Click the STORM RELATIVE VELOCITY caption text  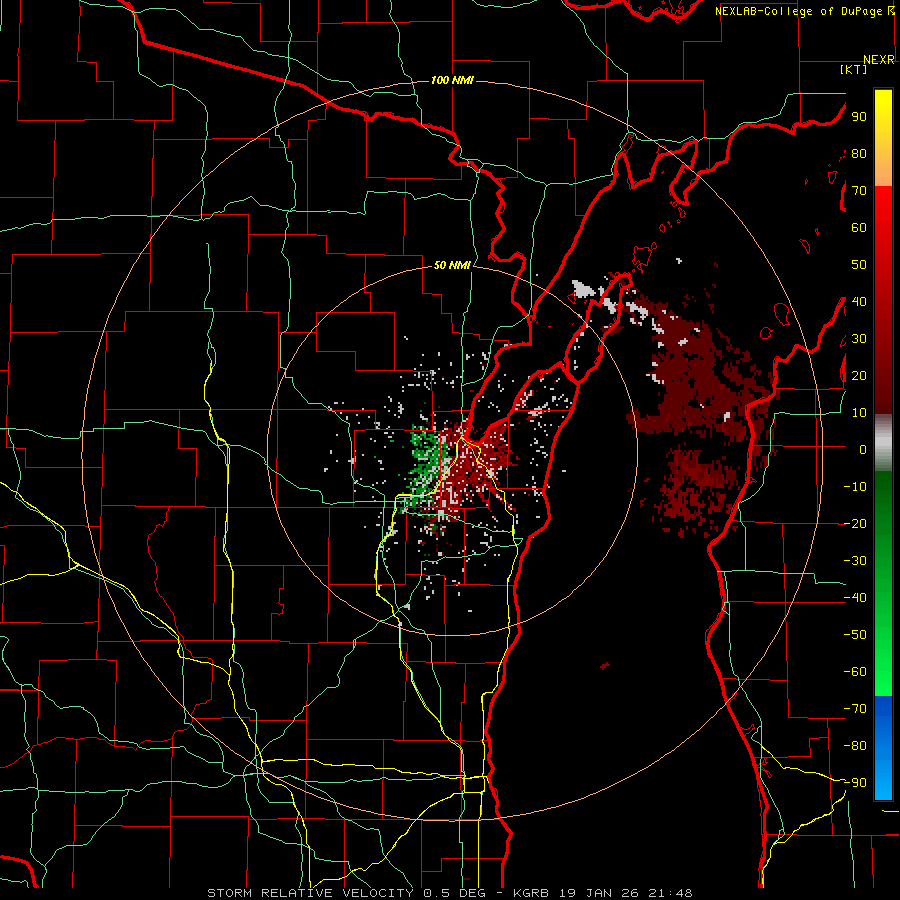point(310,893)
